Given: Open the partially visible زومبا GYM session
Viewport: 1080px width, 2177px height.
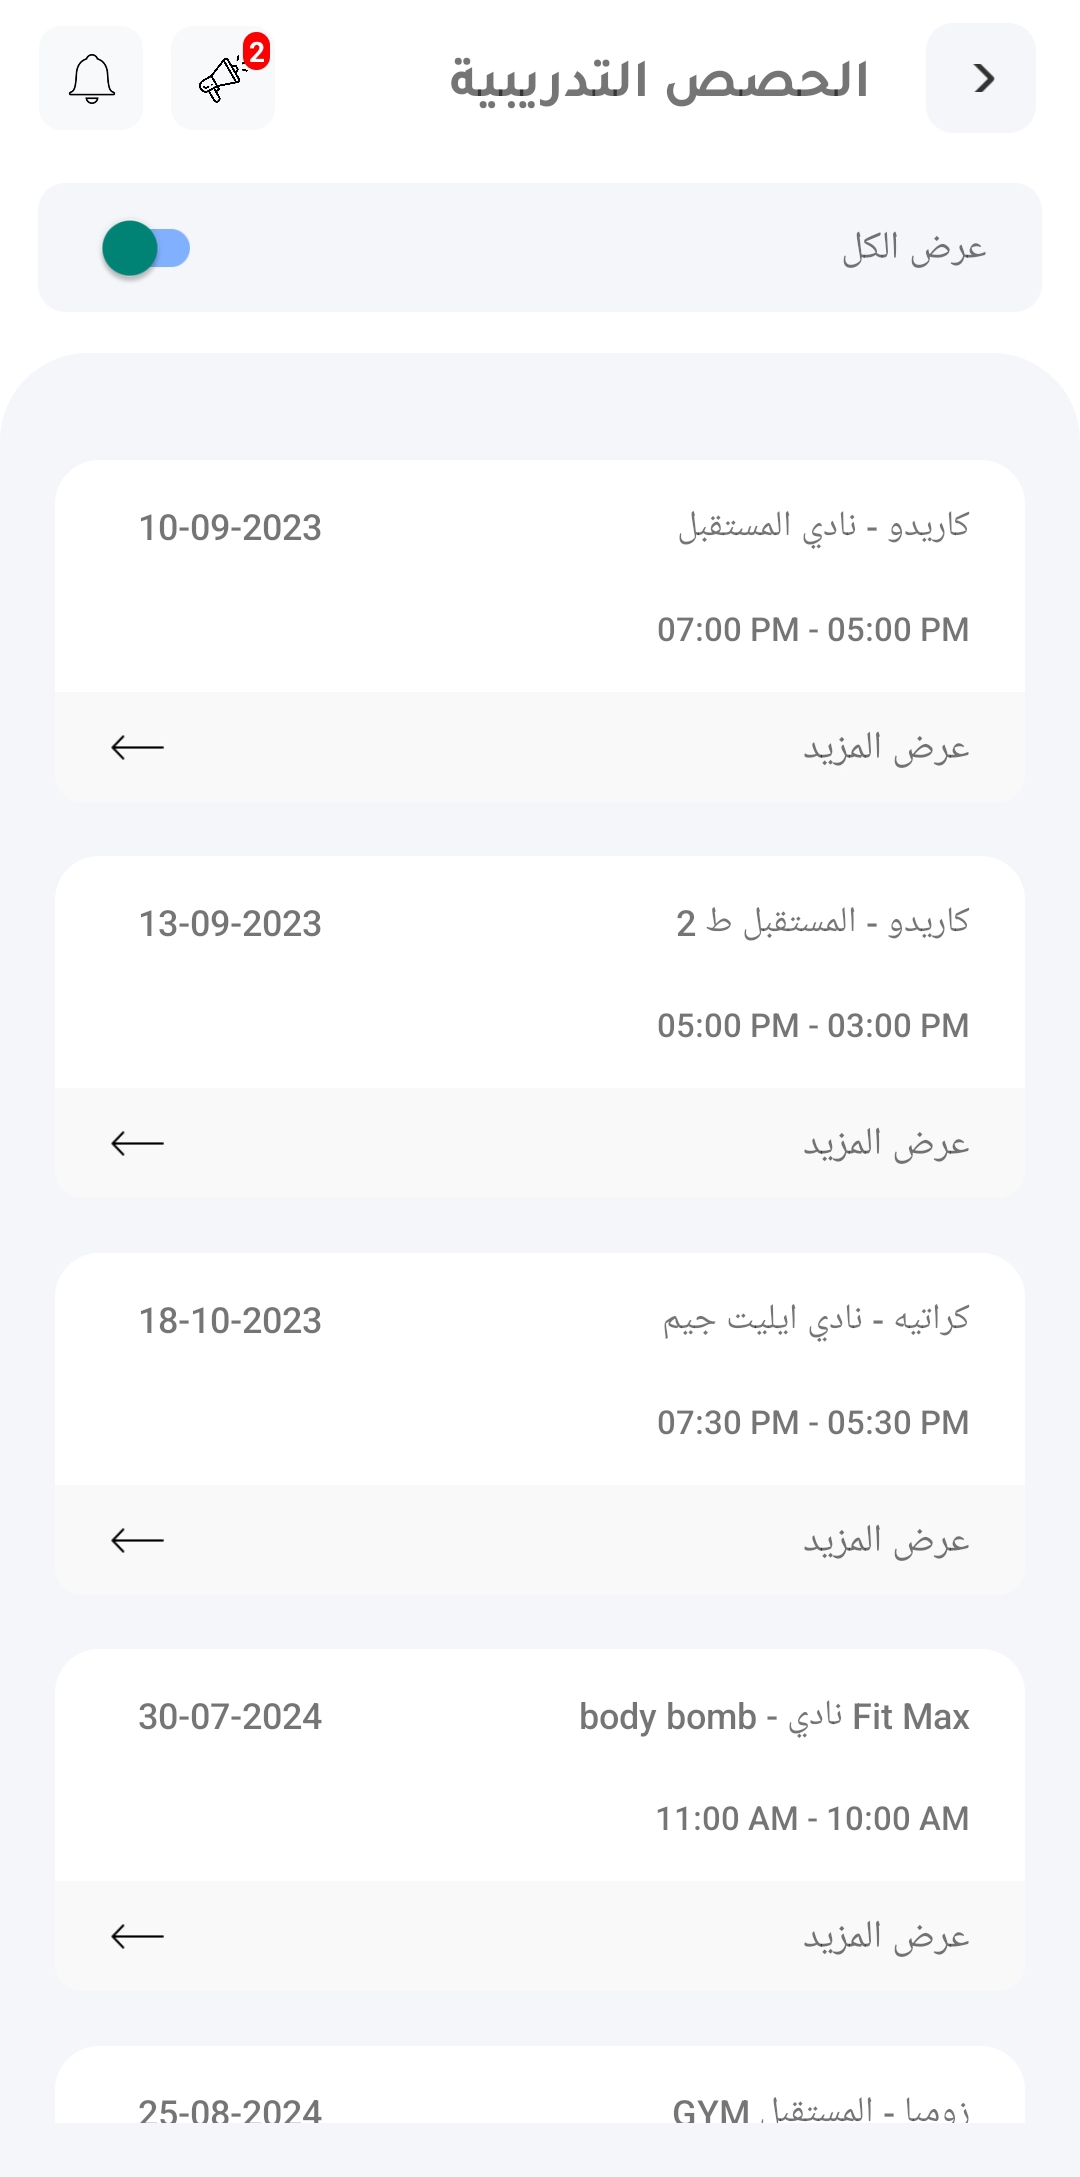Looking at the screenshot, I should coord(820,2108).
